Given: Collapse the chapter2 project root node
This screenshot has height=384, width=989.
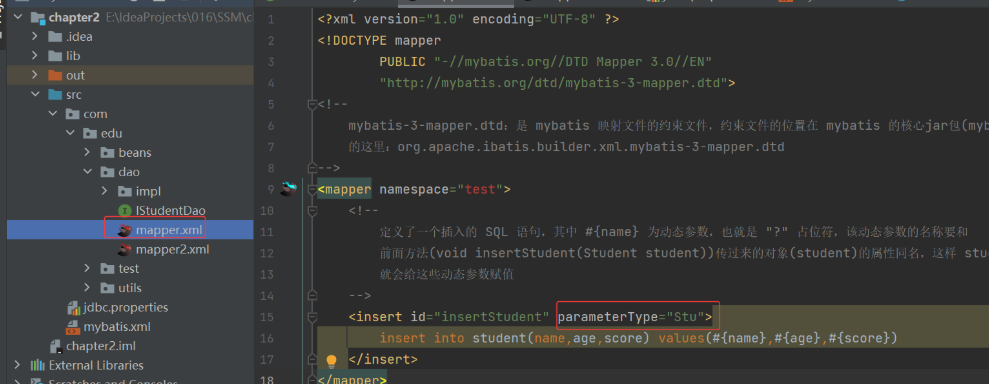Looking at the screenshot, I should [18, 18].
